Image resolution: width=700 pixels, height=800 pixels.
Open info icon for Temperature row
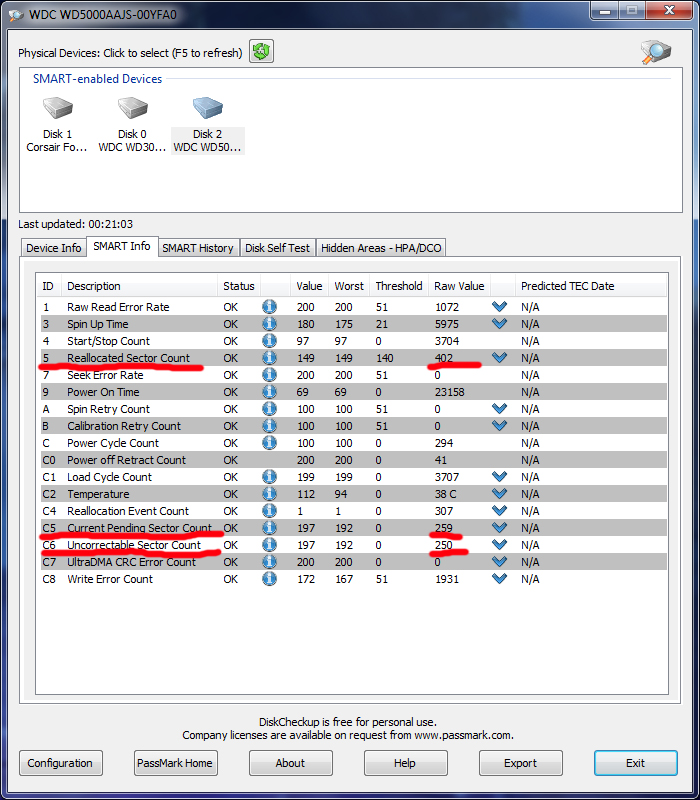coord(269,494)
